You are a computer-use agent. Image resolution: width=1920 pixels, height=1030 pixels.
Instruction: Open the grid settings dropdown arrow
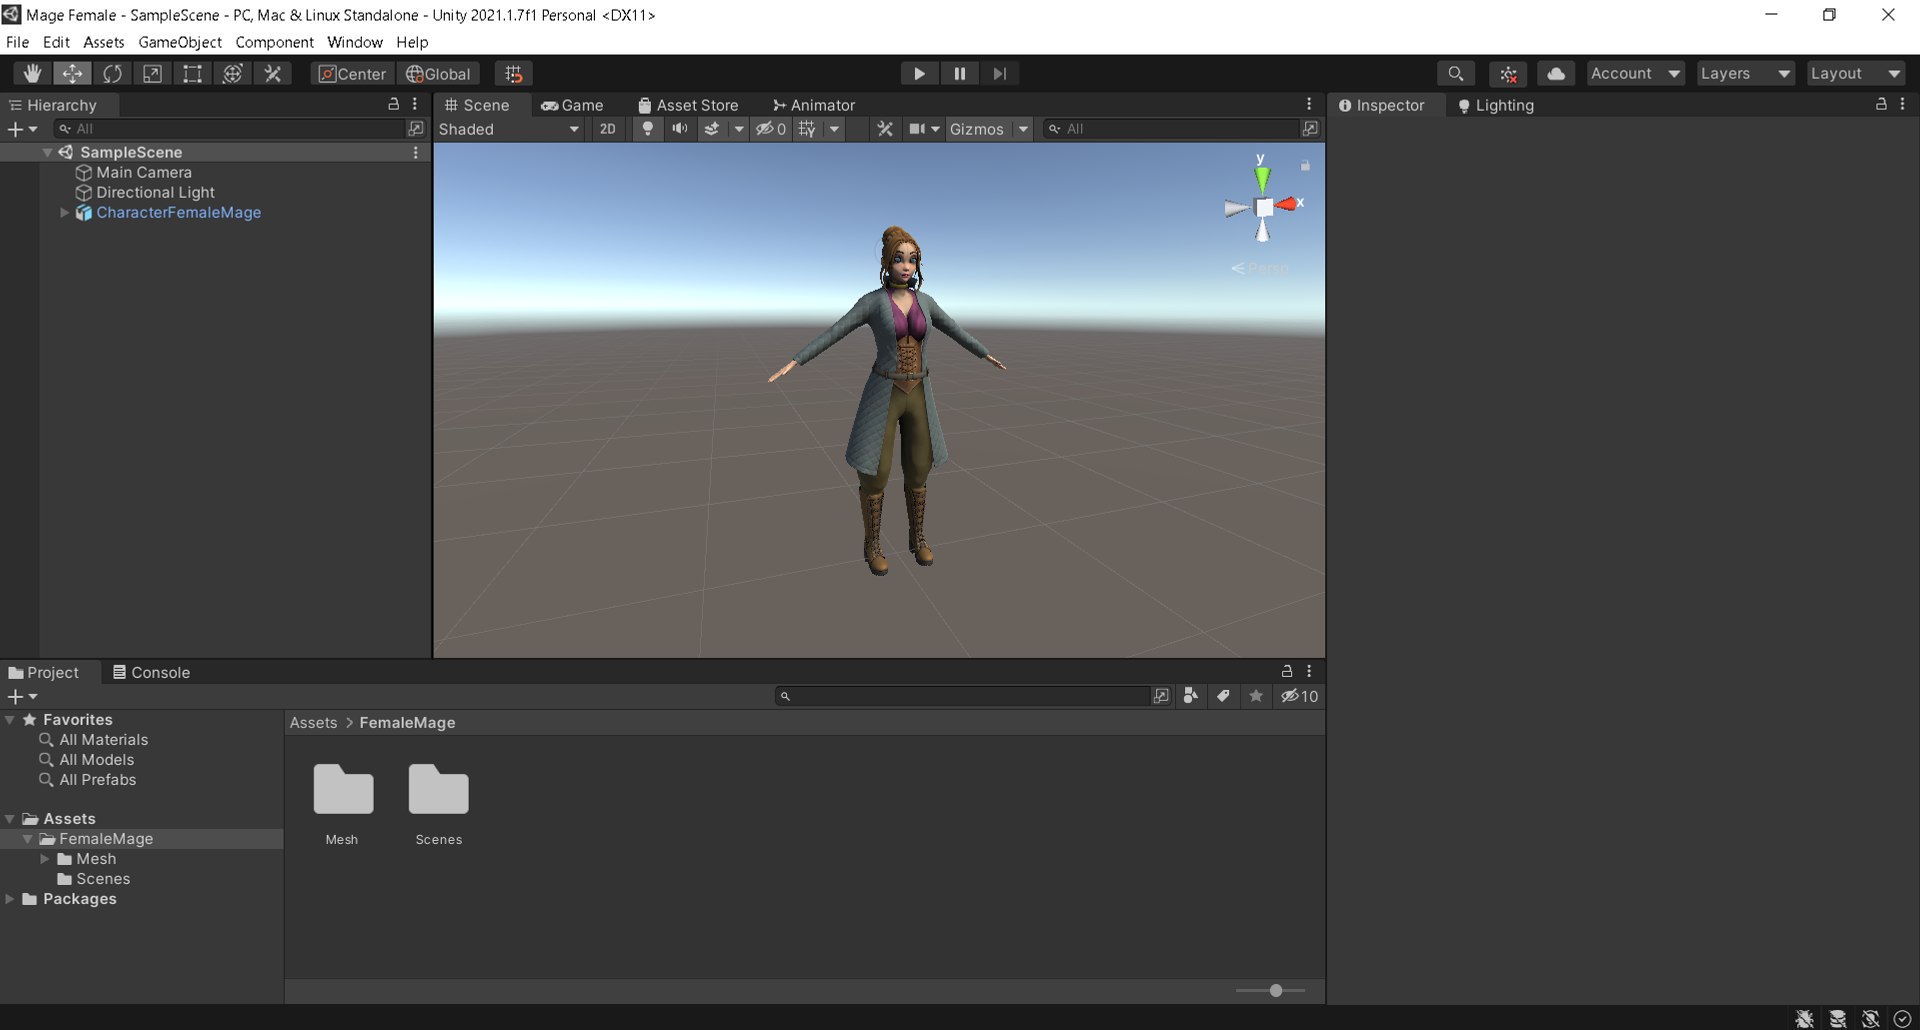coord(834,129)
